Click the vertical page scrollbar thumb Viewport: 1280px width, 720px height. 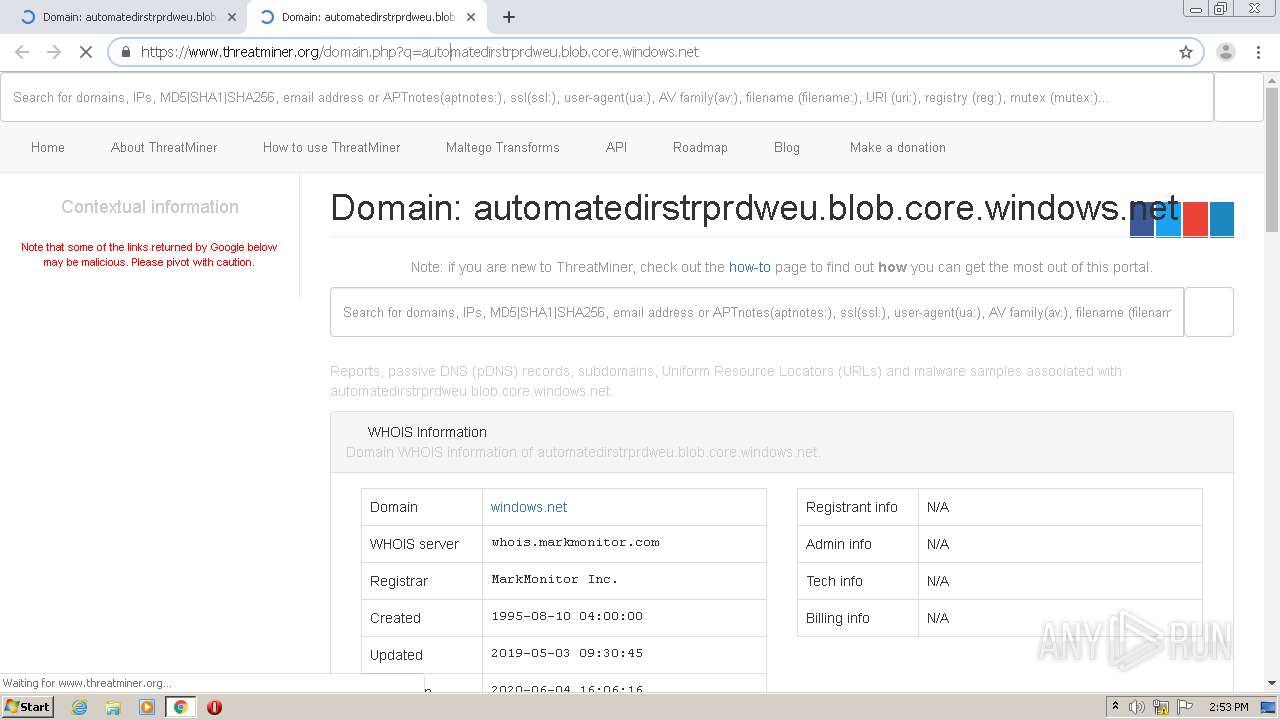(1272, 160)
